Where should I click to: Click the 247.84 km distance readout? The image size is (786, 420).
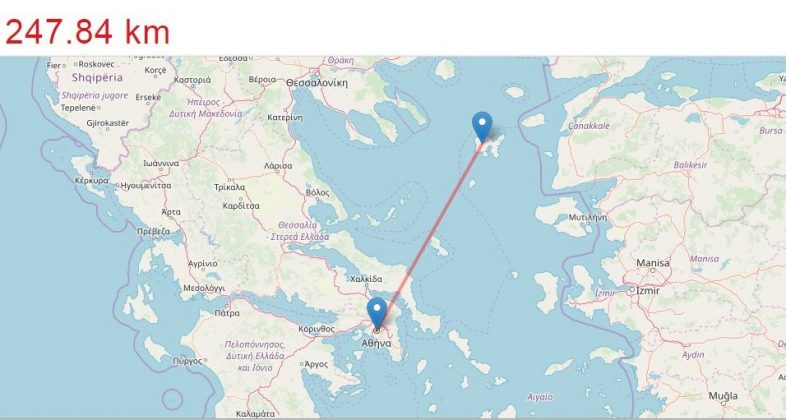point(87,32)
